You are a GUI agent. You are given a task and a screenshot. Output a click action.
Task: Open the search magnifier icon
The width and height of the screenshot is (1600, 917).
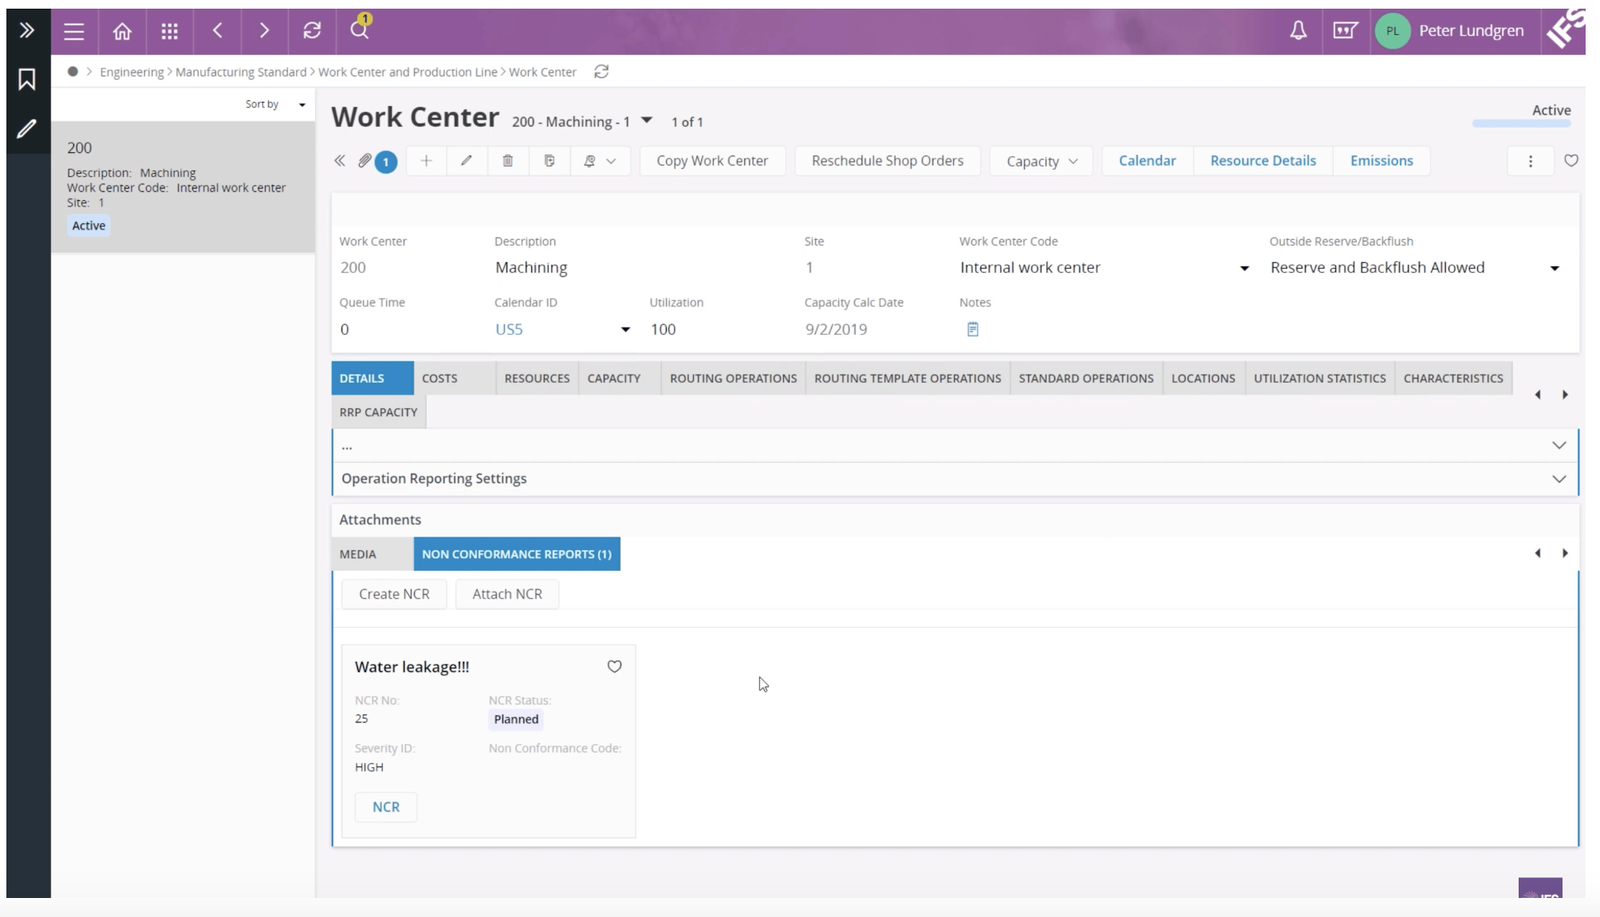359,29
